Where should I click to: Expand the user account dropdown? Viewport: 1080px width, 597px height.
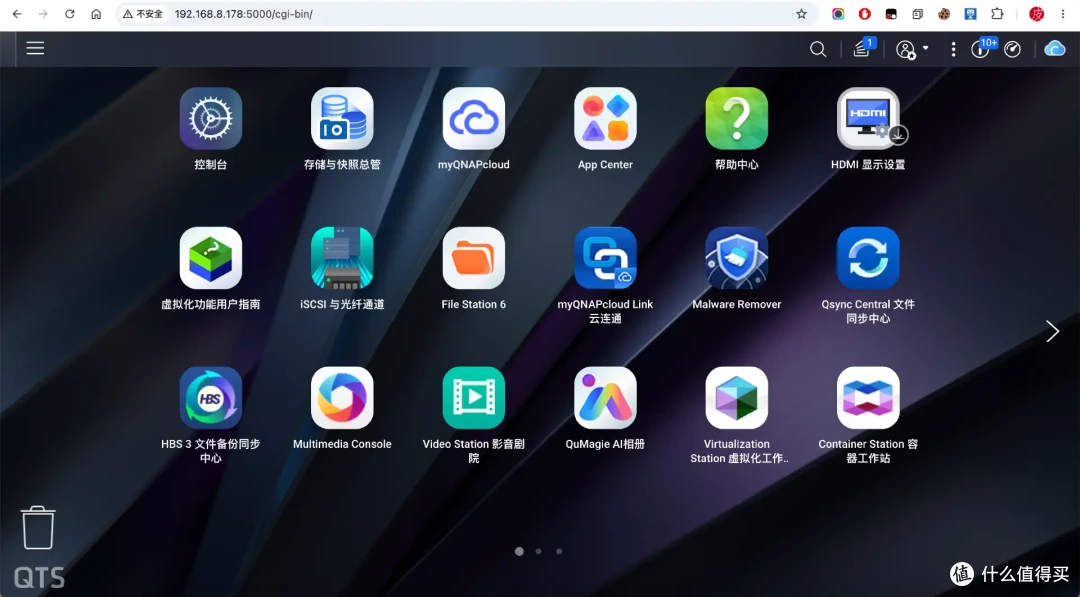pyautogui.click(x=912, y=49)
